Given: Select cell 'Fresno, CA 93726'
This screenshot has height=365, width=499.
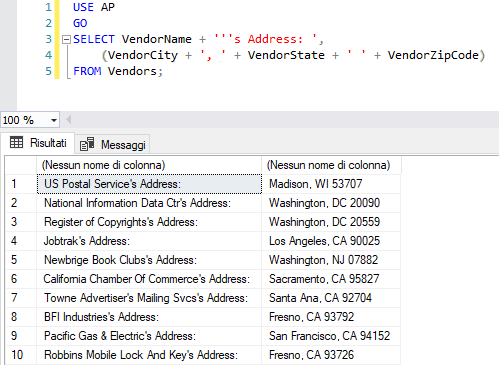Looking at the screenshot, I should [x=331, y=355].
